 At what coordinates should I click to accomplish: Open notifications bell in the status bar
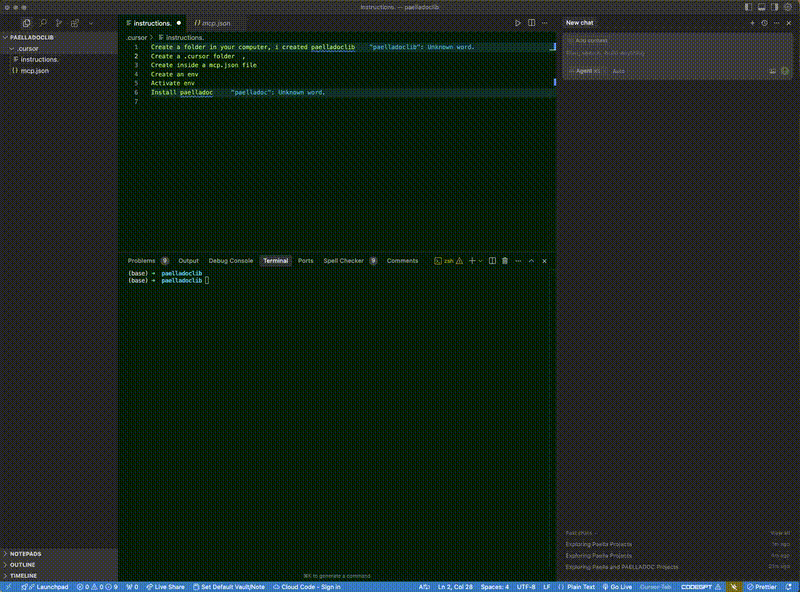point(735,586)
